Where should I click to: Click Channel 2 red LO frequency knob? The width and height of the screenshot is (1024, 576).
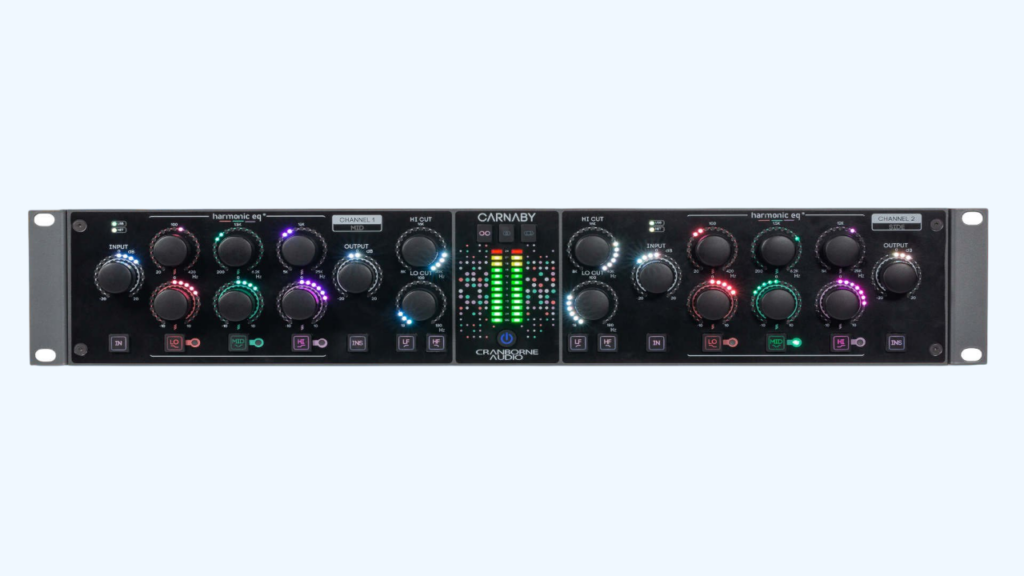(712, 249)
